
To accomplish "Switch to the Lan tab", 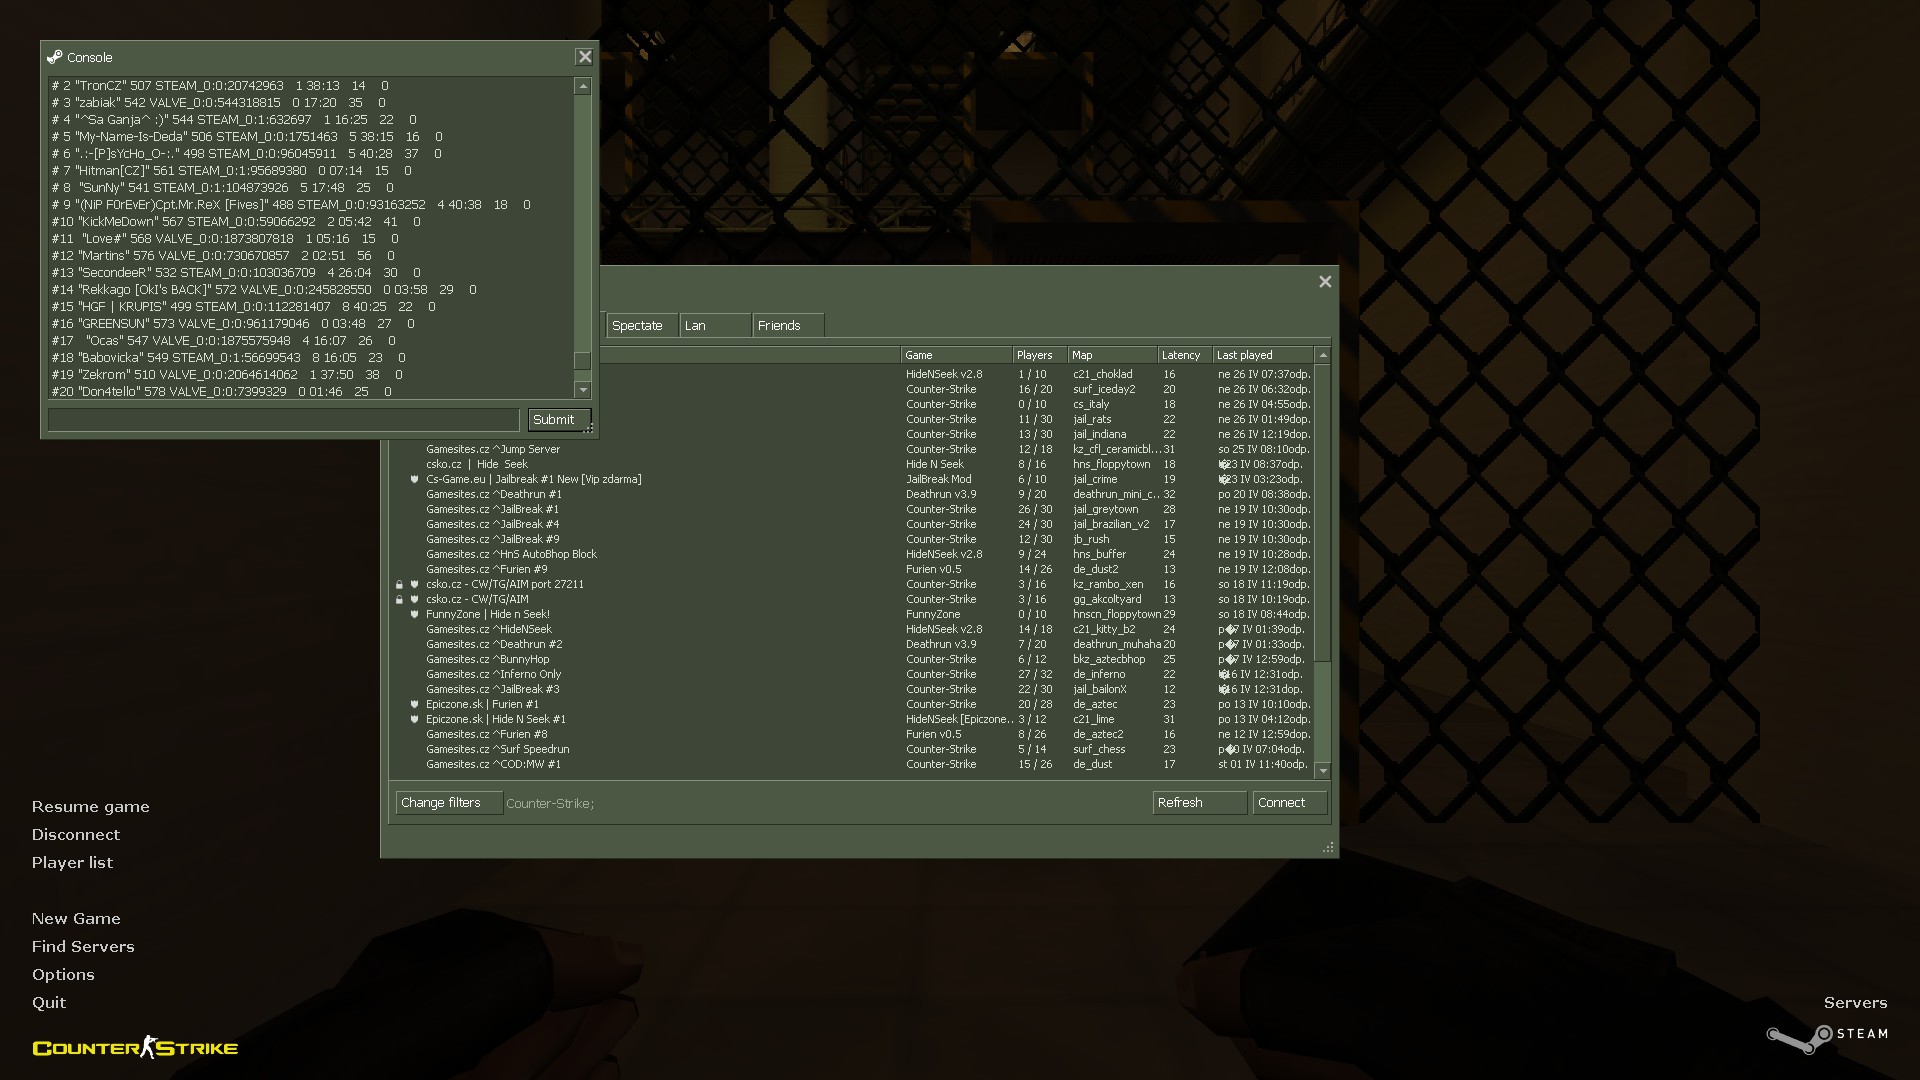I will (x=715, y=325).
